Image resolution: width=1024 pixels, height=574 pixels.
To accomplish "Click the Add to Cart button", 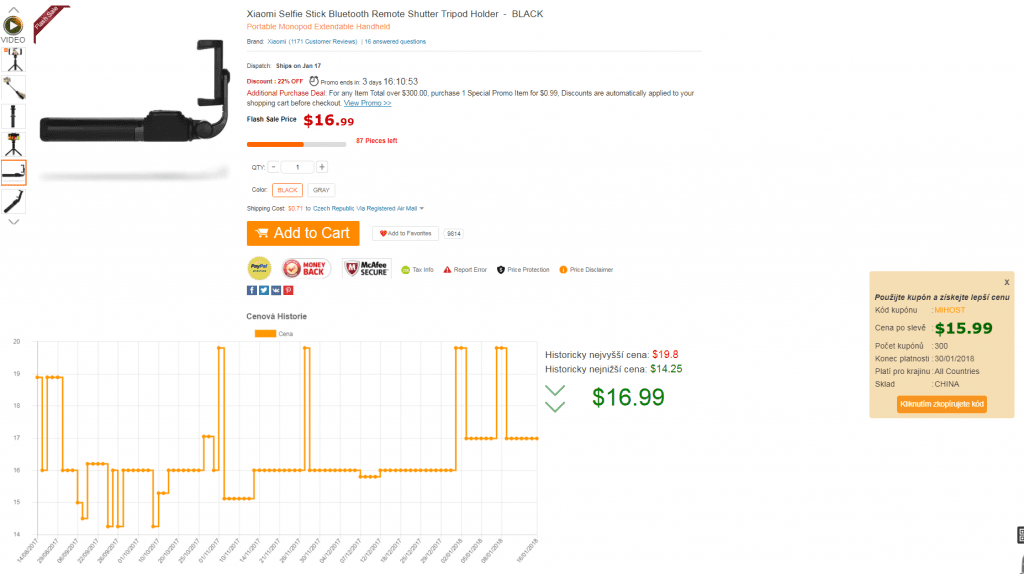I will point(303,233).
